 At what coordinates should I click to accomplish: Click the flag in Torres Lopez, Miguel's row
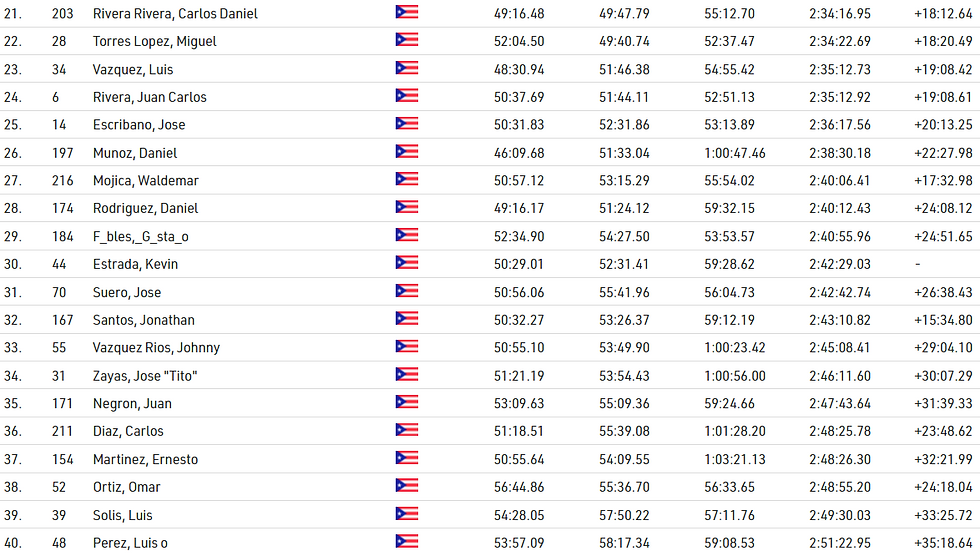406,41
